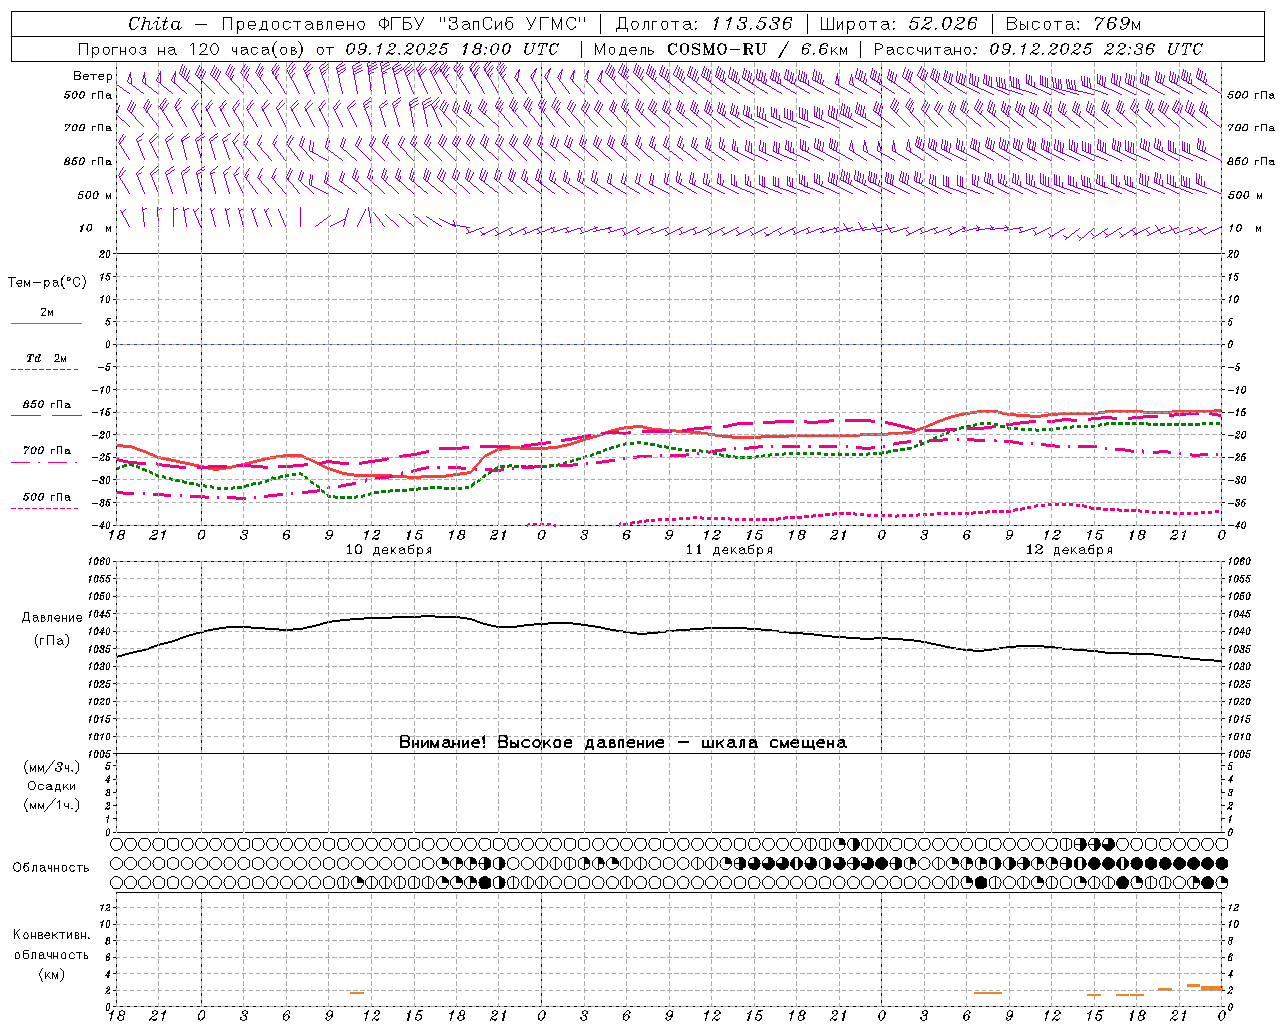Click the "11 декабря" date label

click(x=729, y=550)
